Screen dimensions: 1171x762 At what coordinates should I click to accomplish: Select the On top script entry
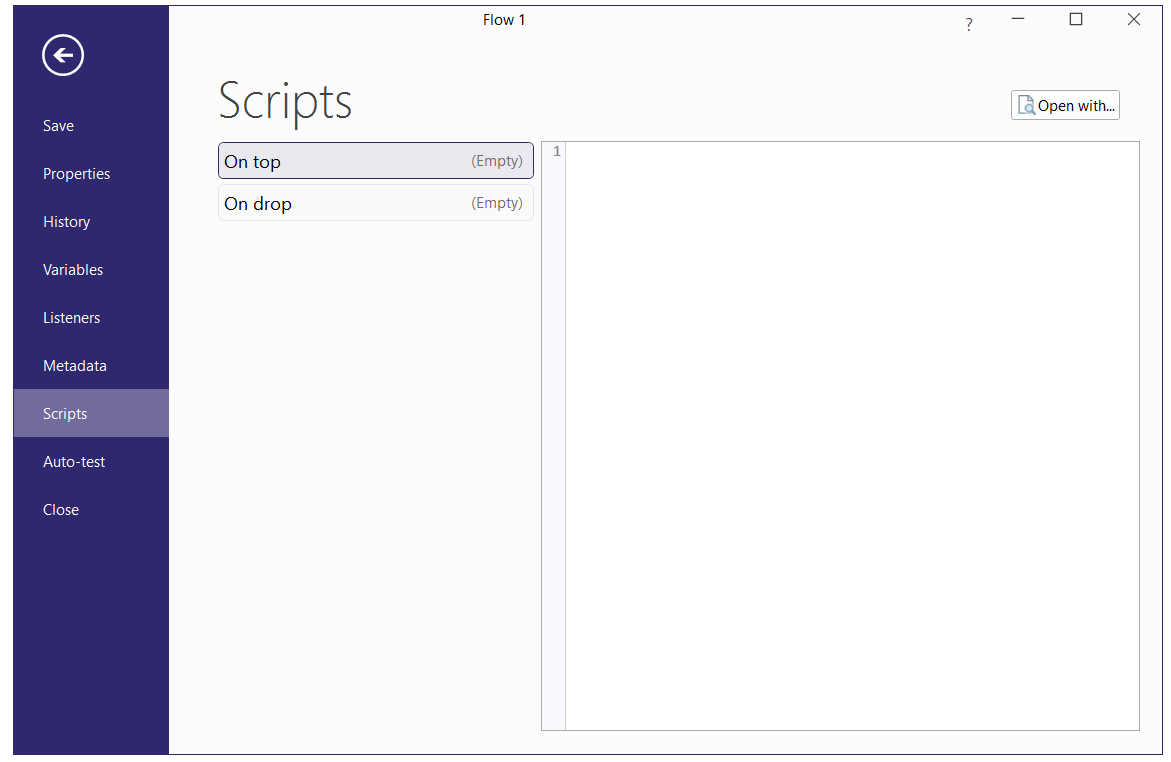click(330, 160)
